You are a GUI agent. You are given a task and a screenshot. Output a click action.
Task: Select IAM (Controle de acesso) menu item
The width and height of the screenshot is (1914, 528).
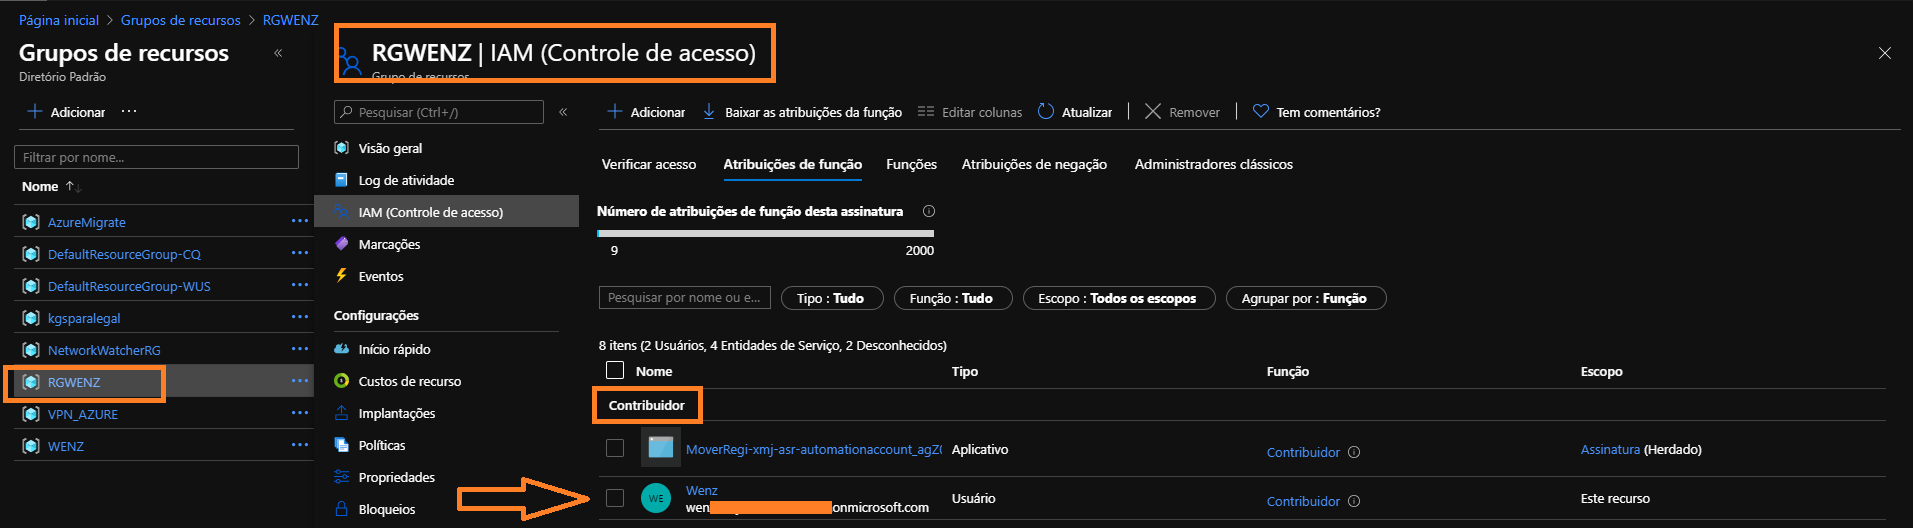point(446,212)
